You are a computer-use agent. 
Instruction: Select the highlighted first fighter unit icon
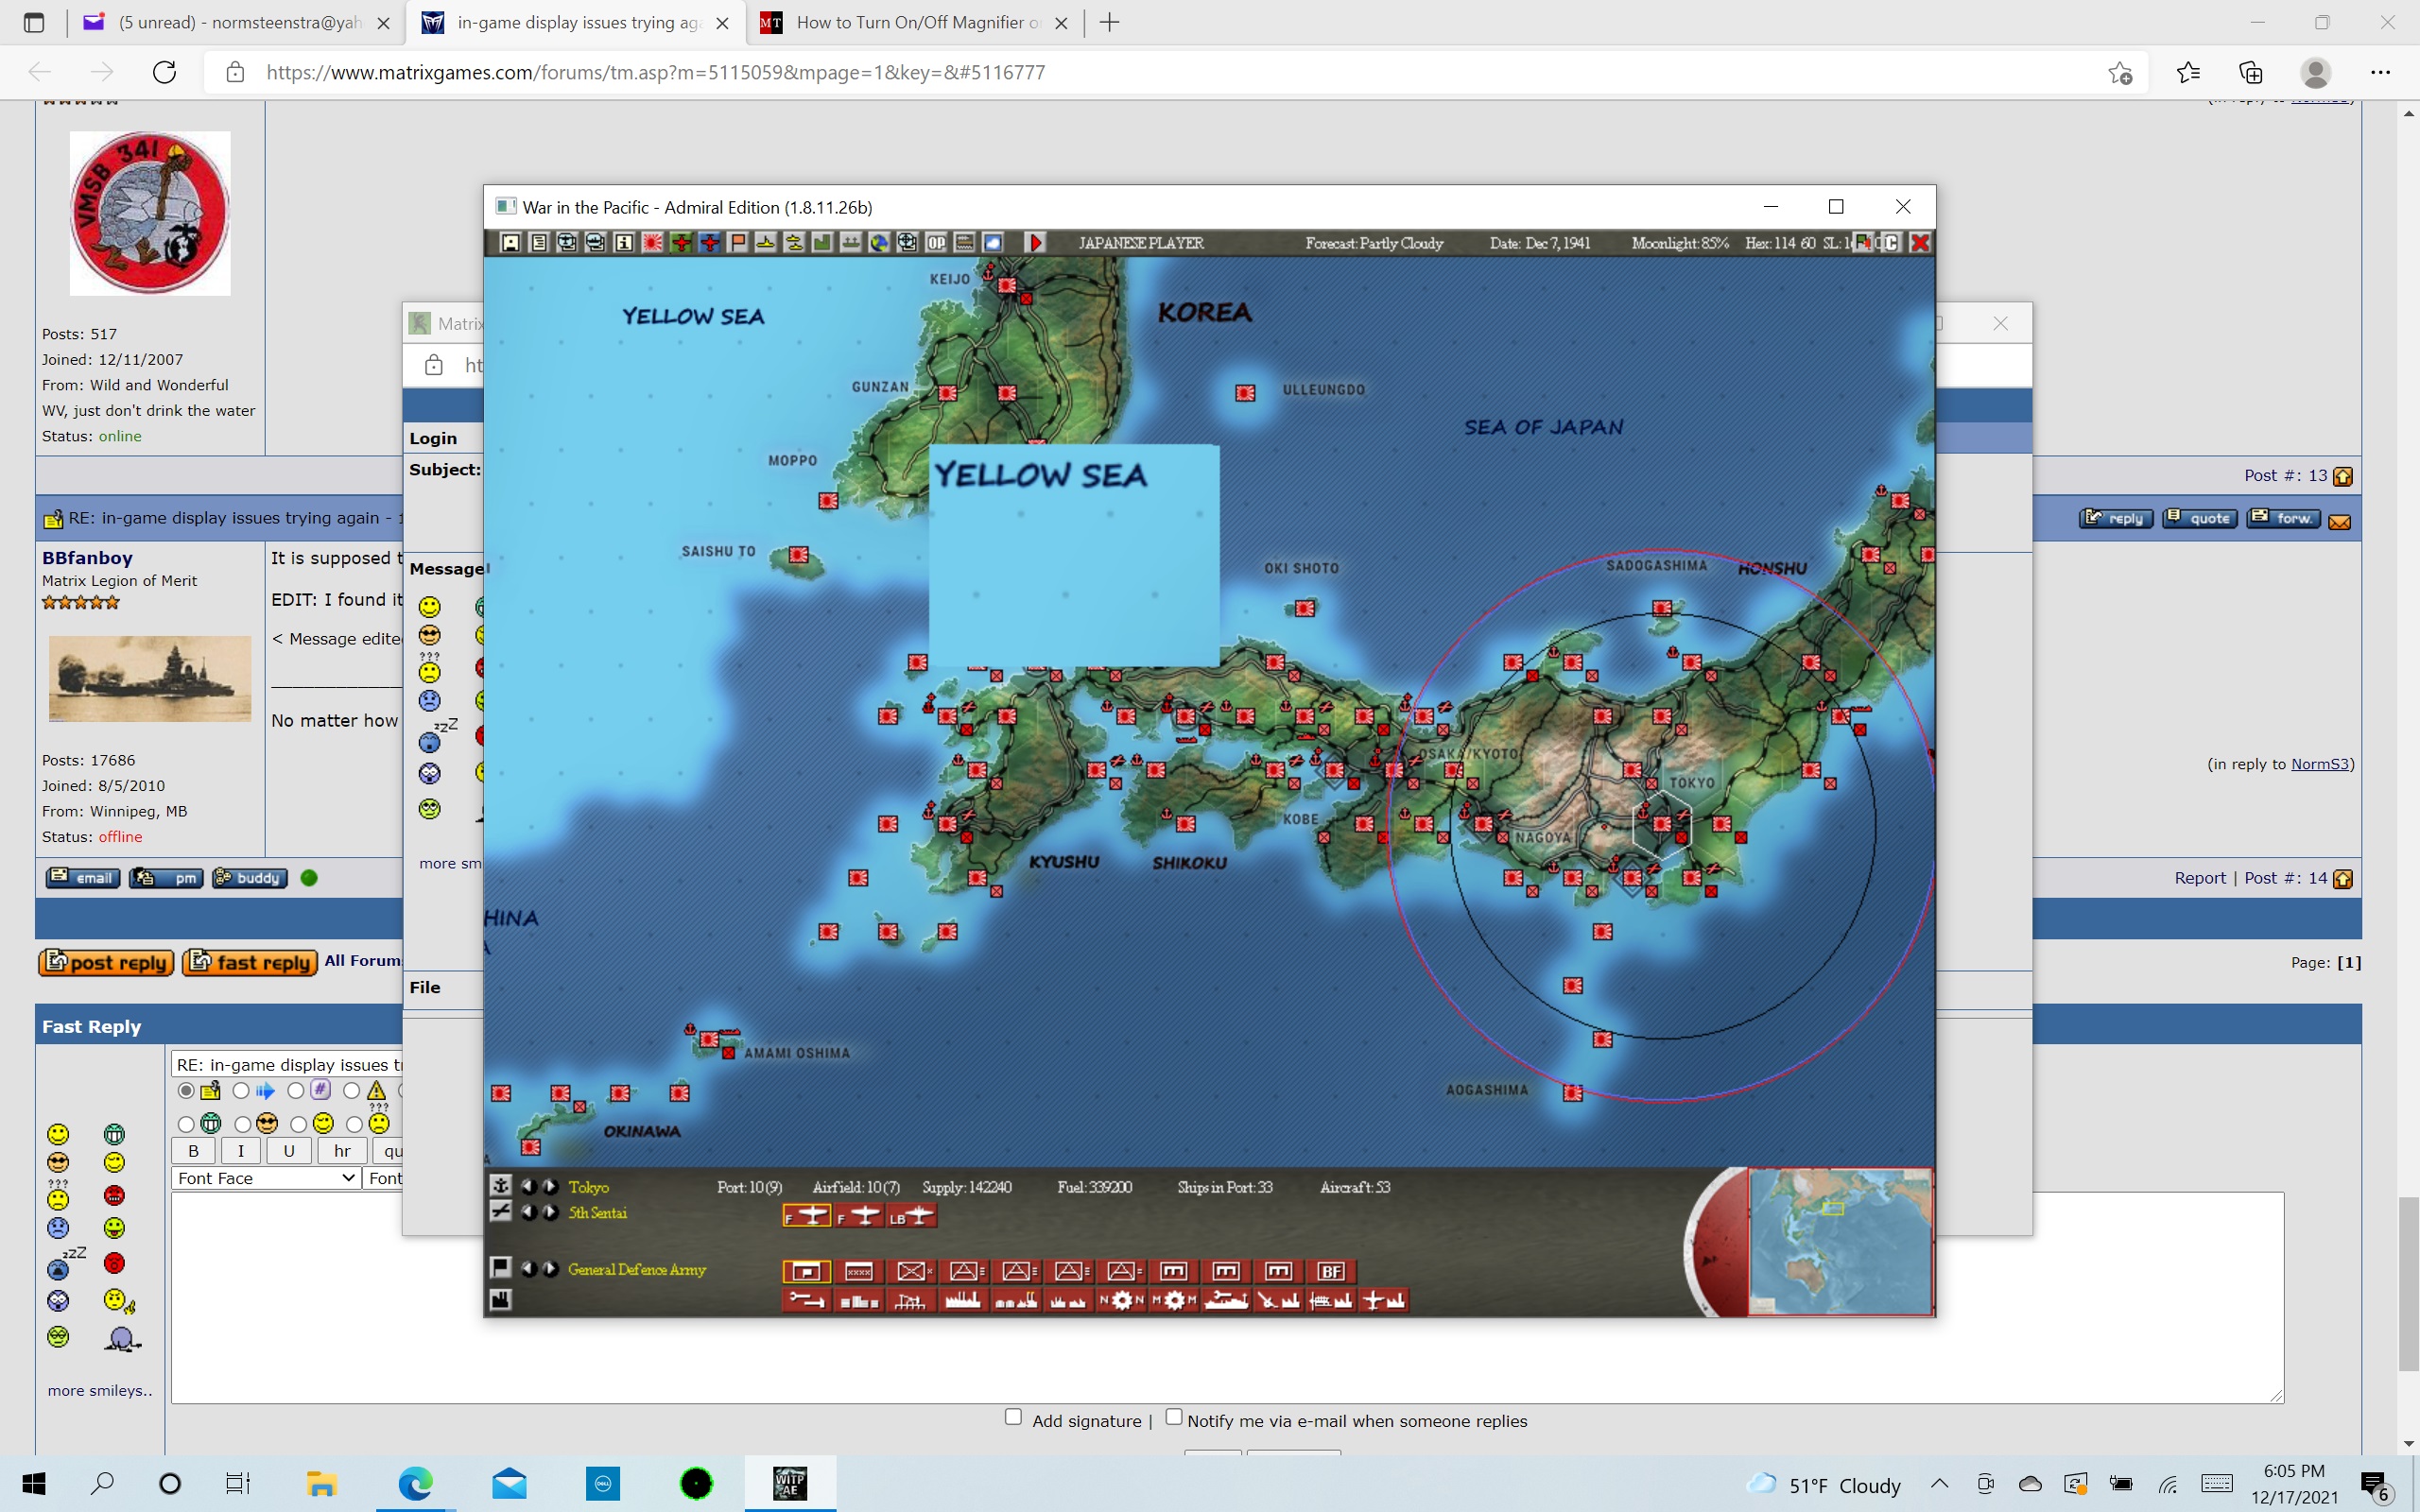[807, 1216]
